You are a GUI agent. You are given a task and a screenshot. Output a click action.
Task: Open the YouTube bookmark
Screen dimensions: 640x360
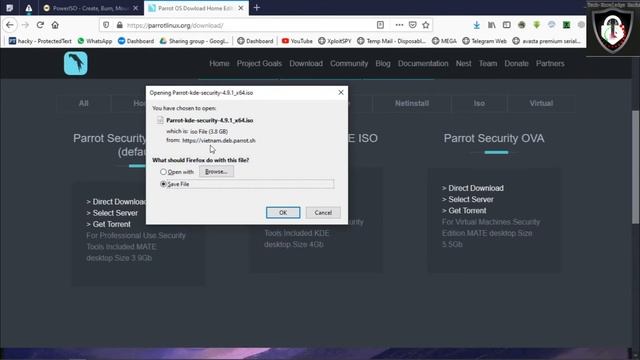297,41
